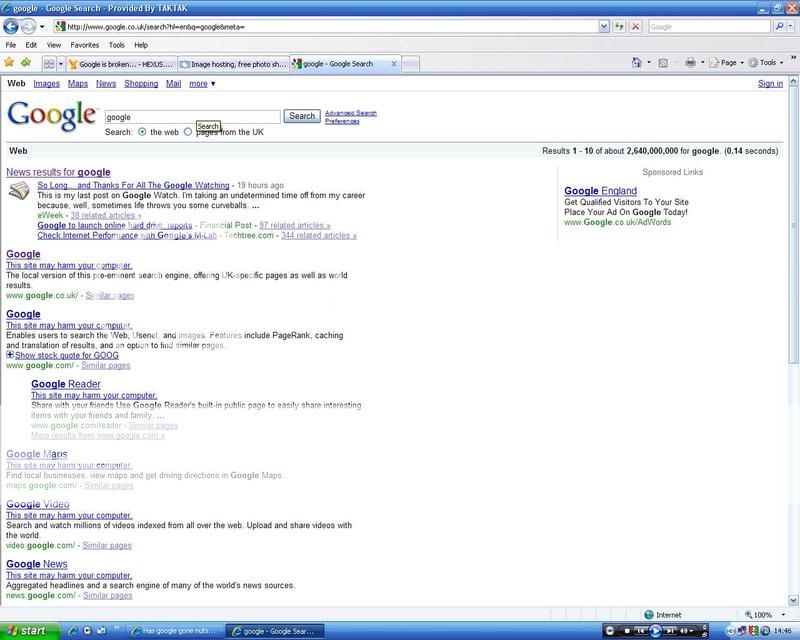Switch to the Image hosting tab
This screenshot has width=800, height=640.
(234, 64)
